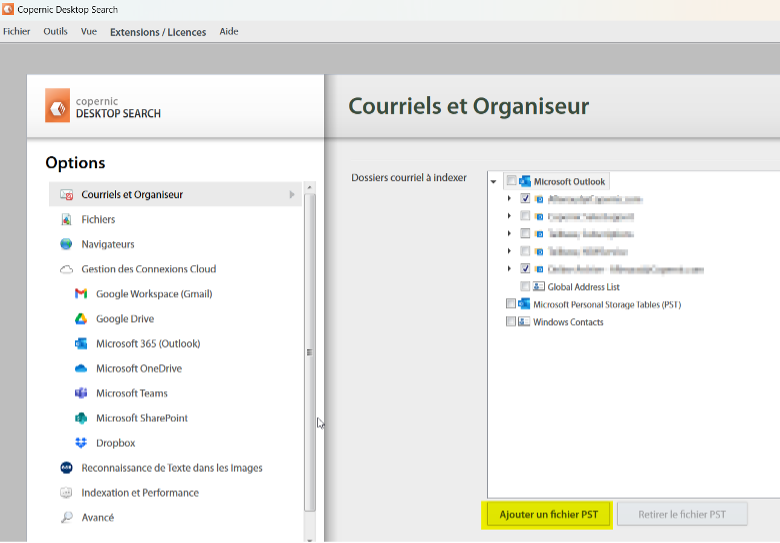Collapse the Microsoft Outlook tree node
The height and width of the screenshot is (543, 780).
click(x=494, y=182)
